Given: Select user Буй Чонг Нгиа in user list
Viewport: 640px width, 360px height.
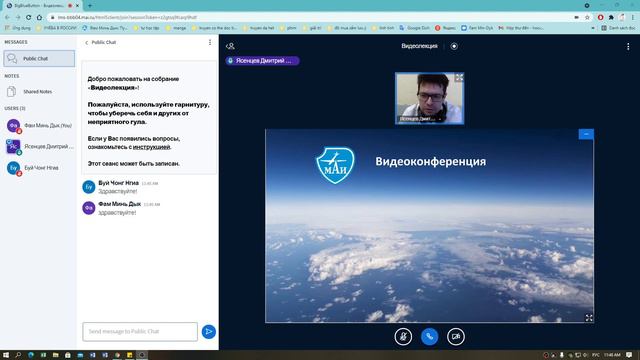Looking at the screenshot, I should pyautogui.click(x=39, y=168).
